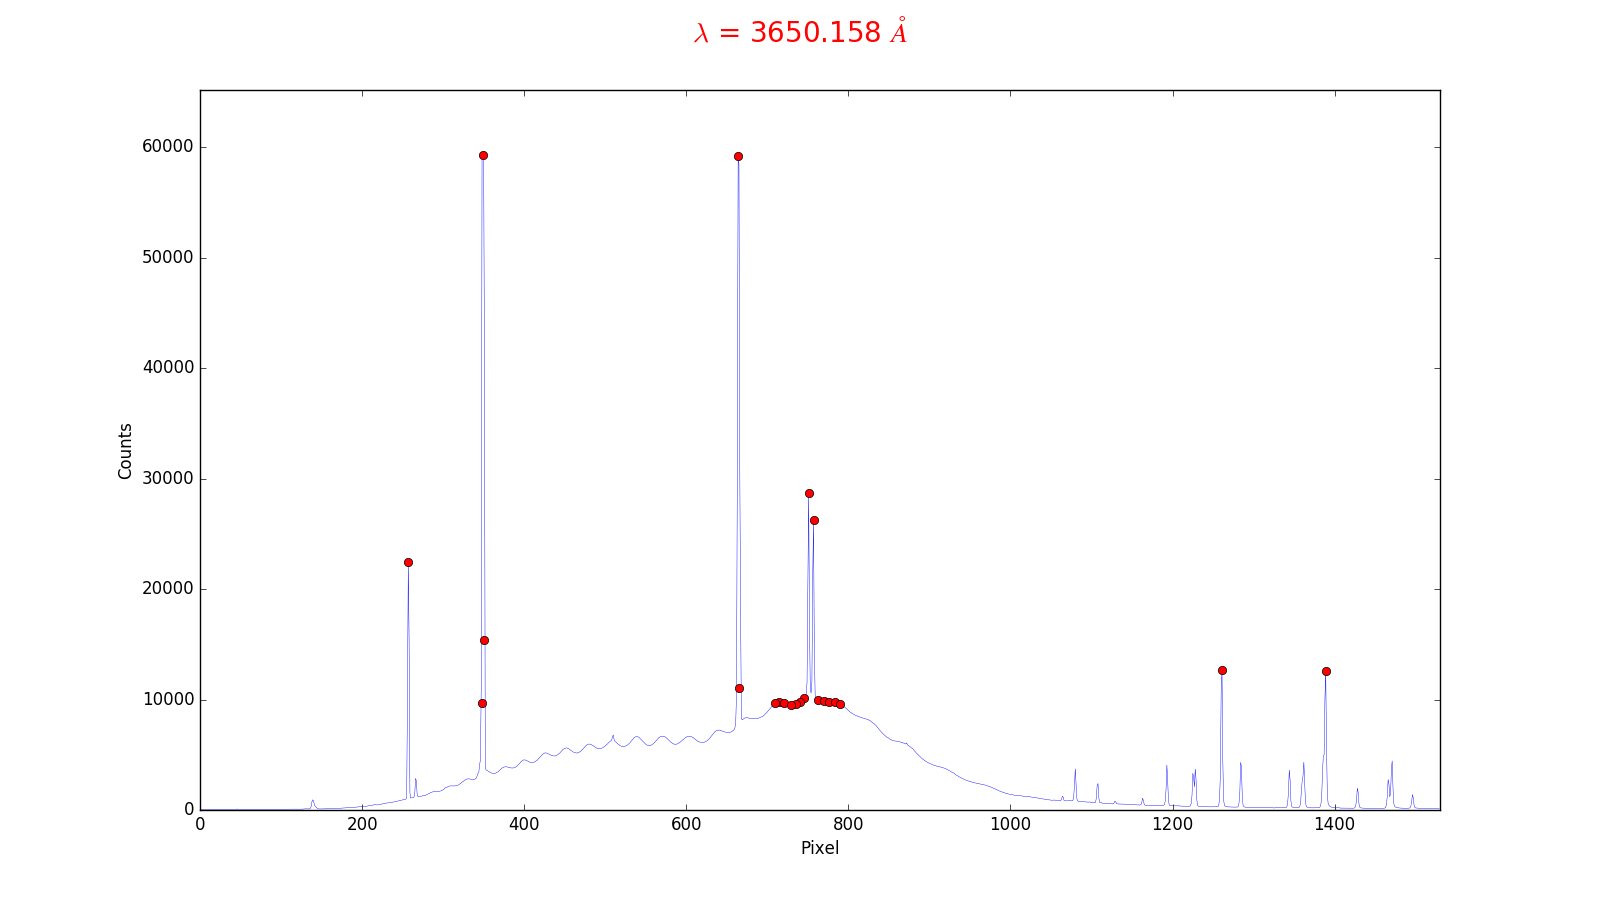Click the red marker on the peak near pixel 1261
1600x900 pixels.
click(1222, 670)
